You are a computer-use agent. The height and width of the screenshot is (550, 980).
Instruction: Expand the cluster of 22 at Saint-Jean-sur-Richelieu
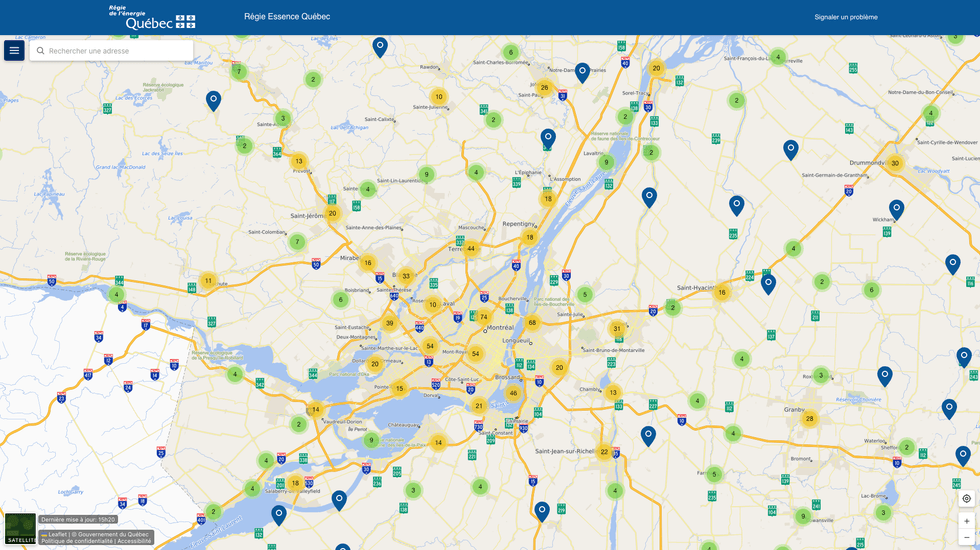coord(604,452)
